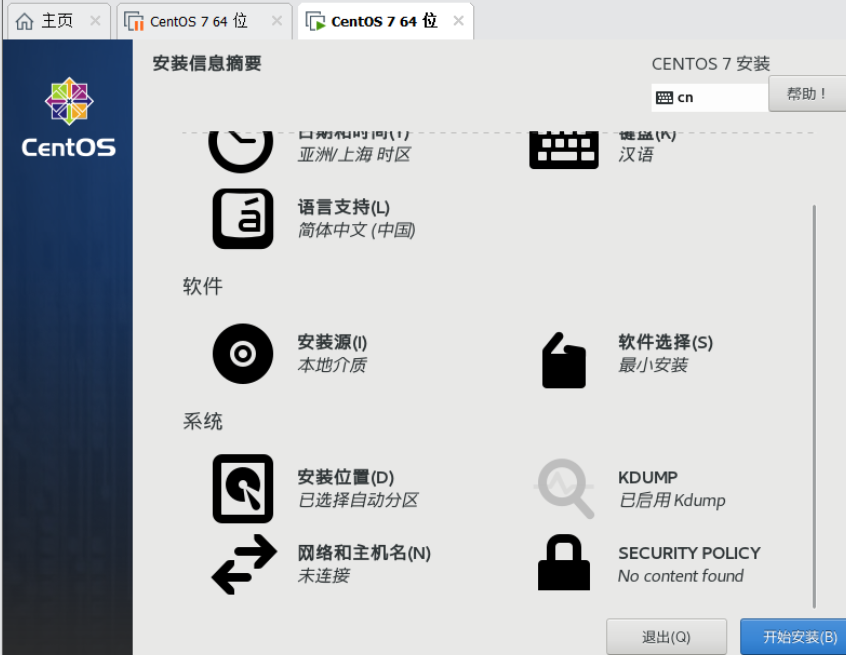Click the 软件 section heading
This screenshot has height=655, width=846.
tap(202, 286)
